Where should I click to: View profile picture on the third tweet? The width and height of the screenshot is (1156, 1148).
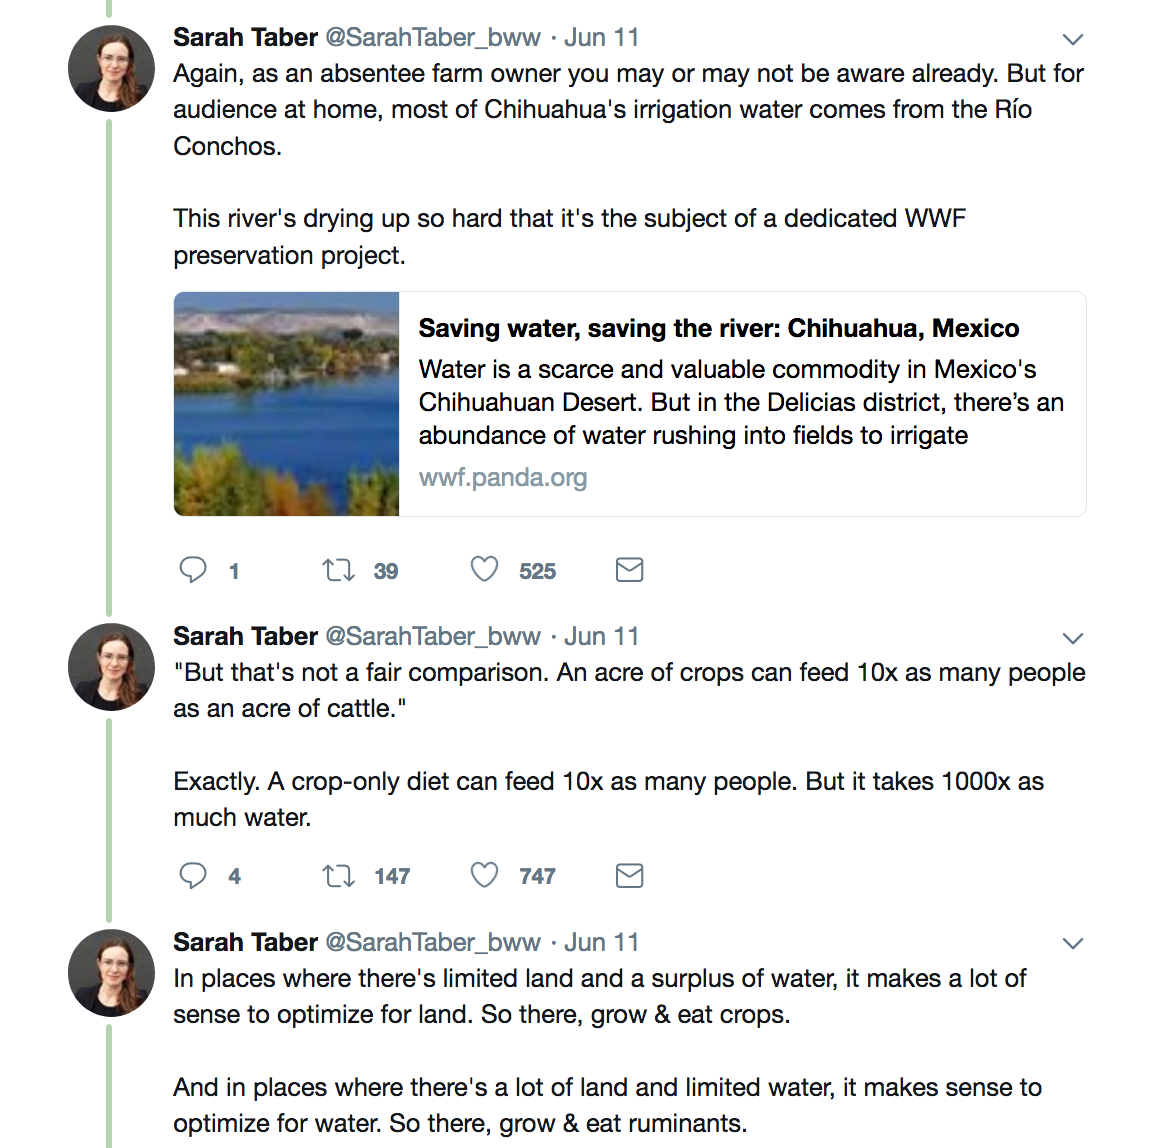coord(111,973)
